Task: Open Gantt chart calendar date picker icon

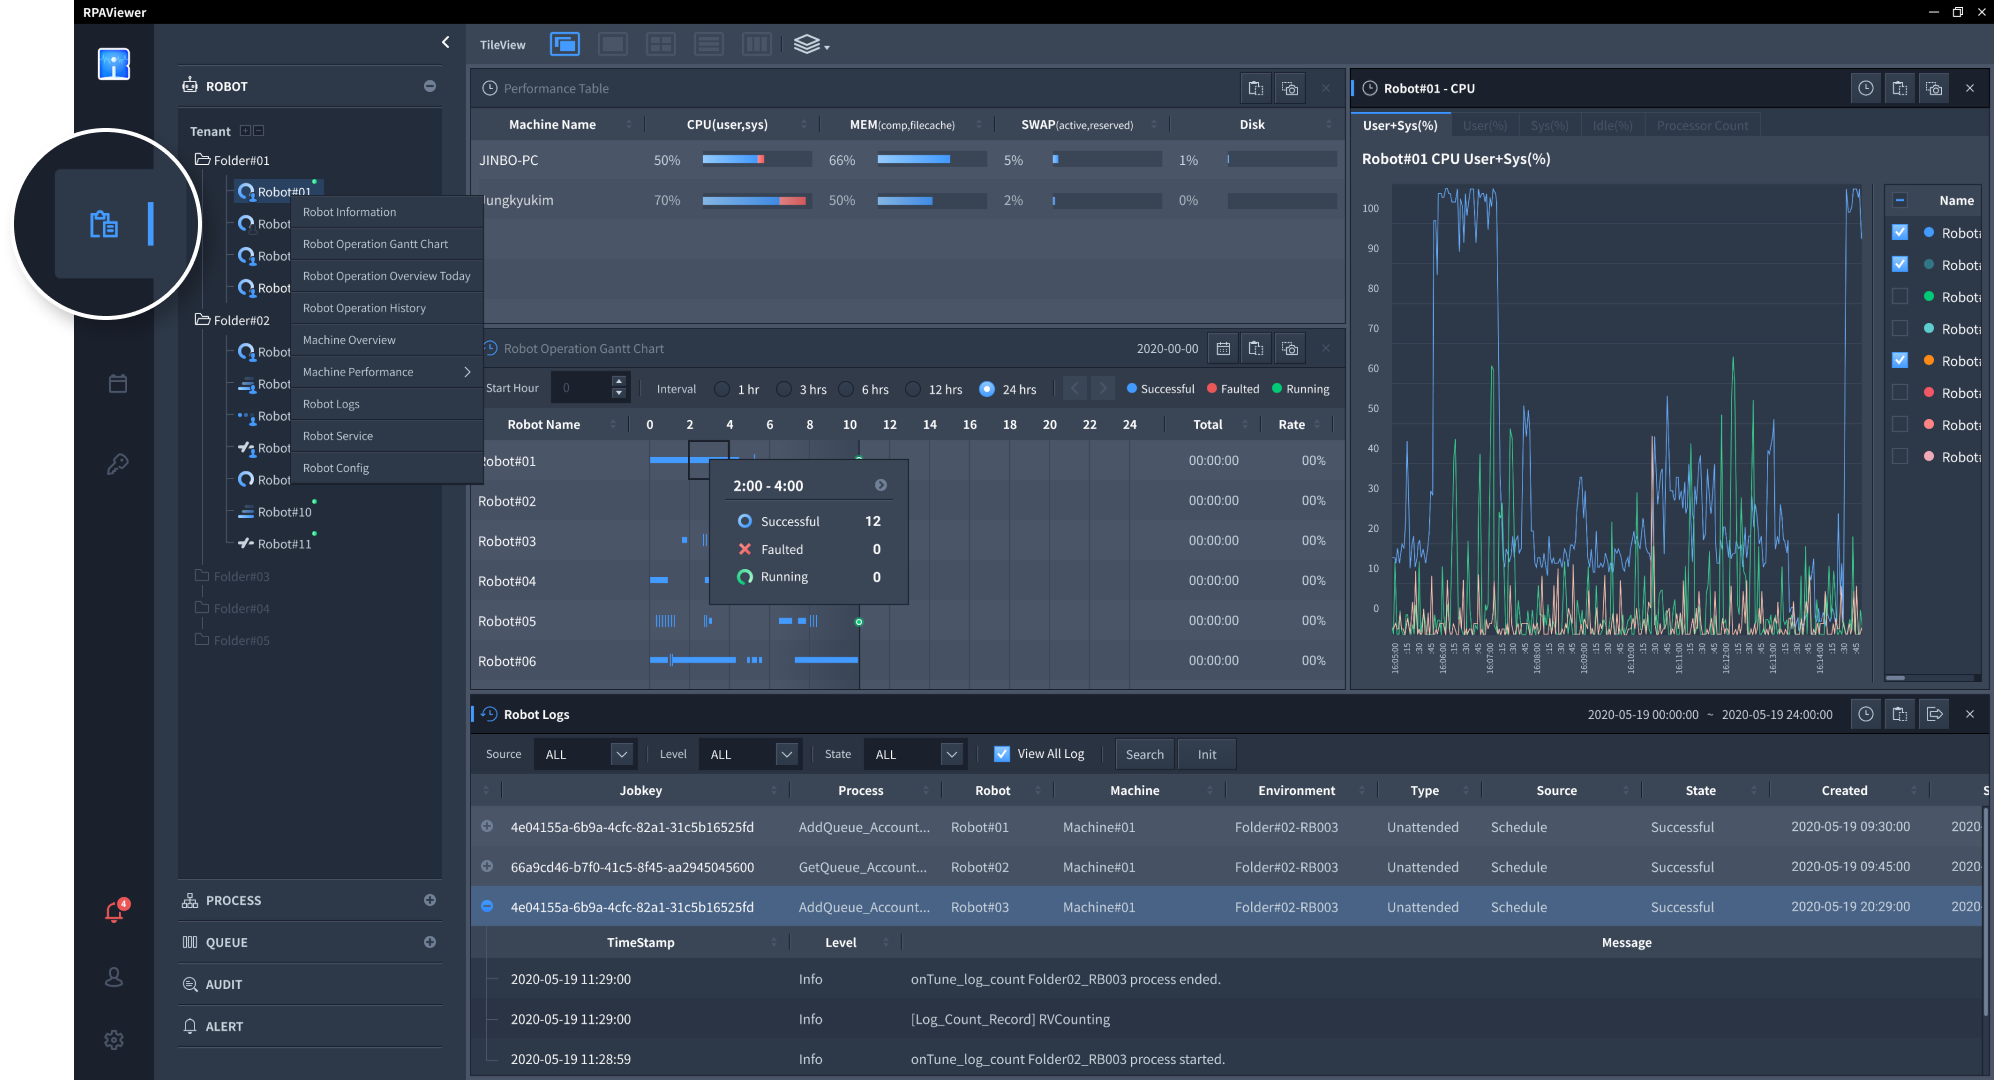Action: (x=1223, y=349)
